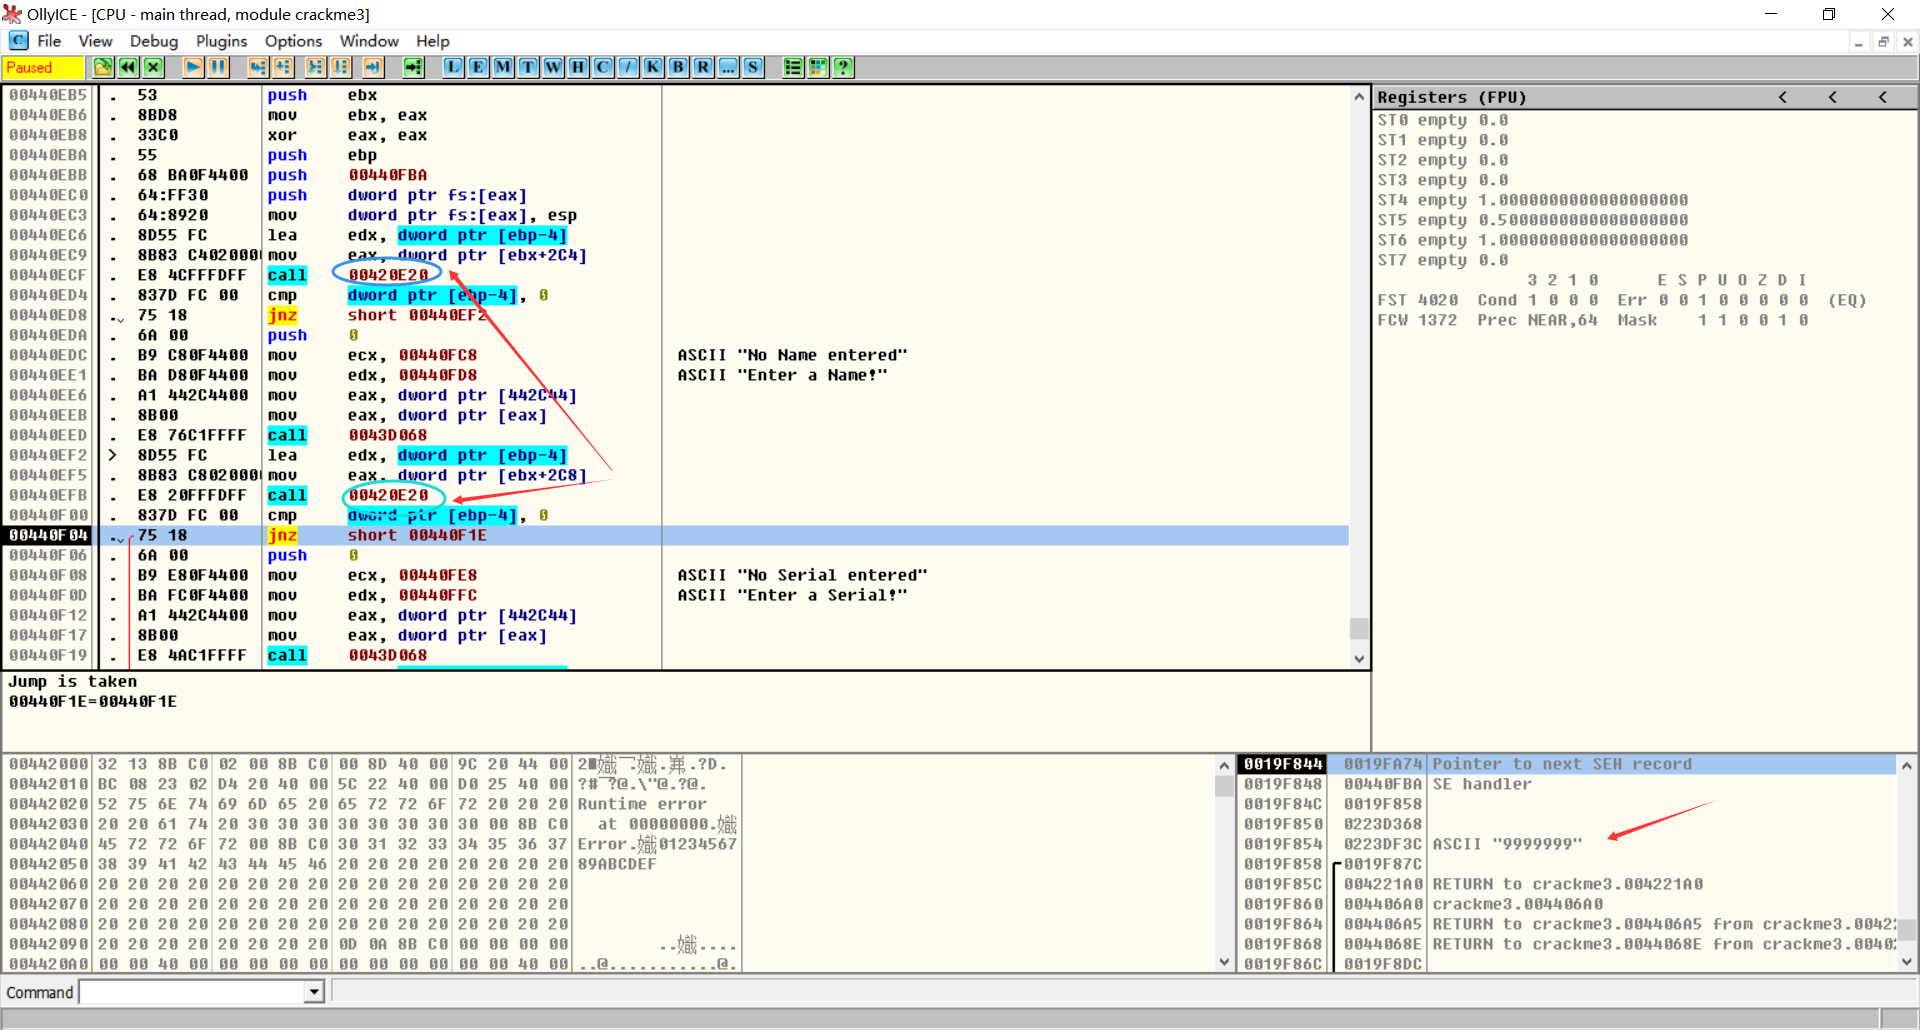The image size is (1920, 1030).
Task: Click the Pause execution toolbar icon
Action: click(218, 67)
